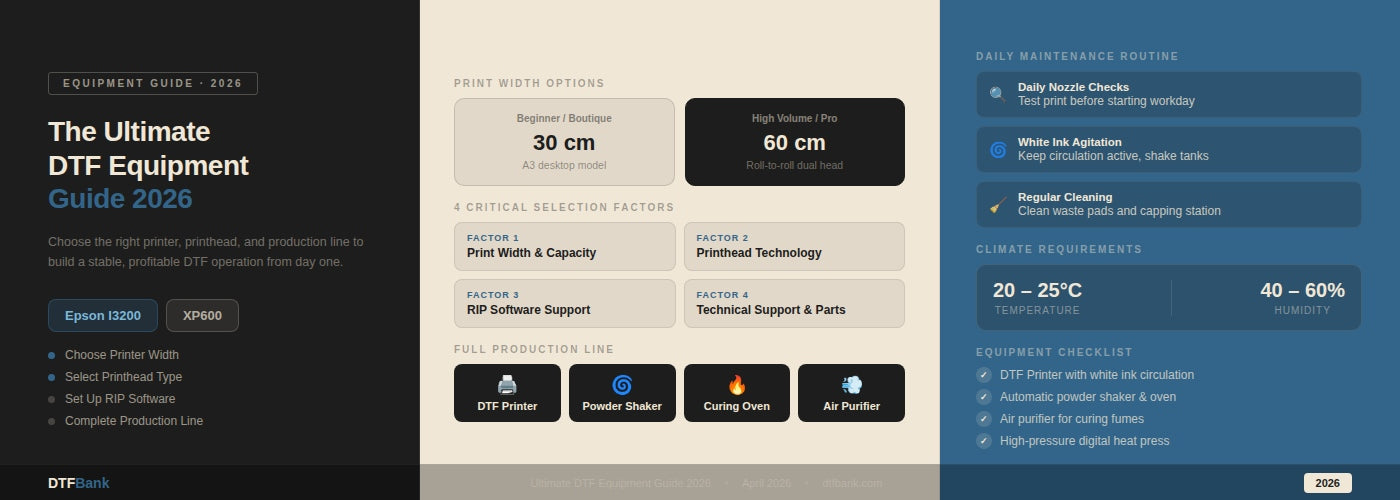The height and width of the screenshot is (500, 1400).
Task: Click the HUMIDITY label
Action: point(1302,310)
